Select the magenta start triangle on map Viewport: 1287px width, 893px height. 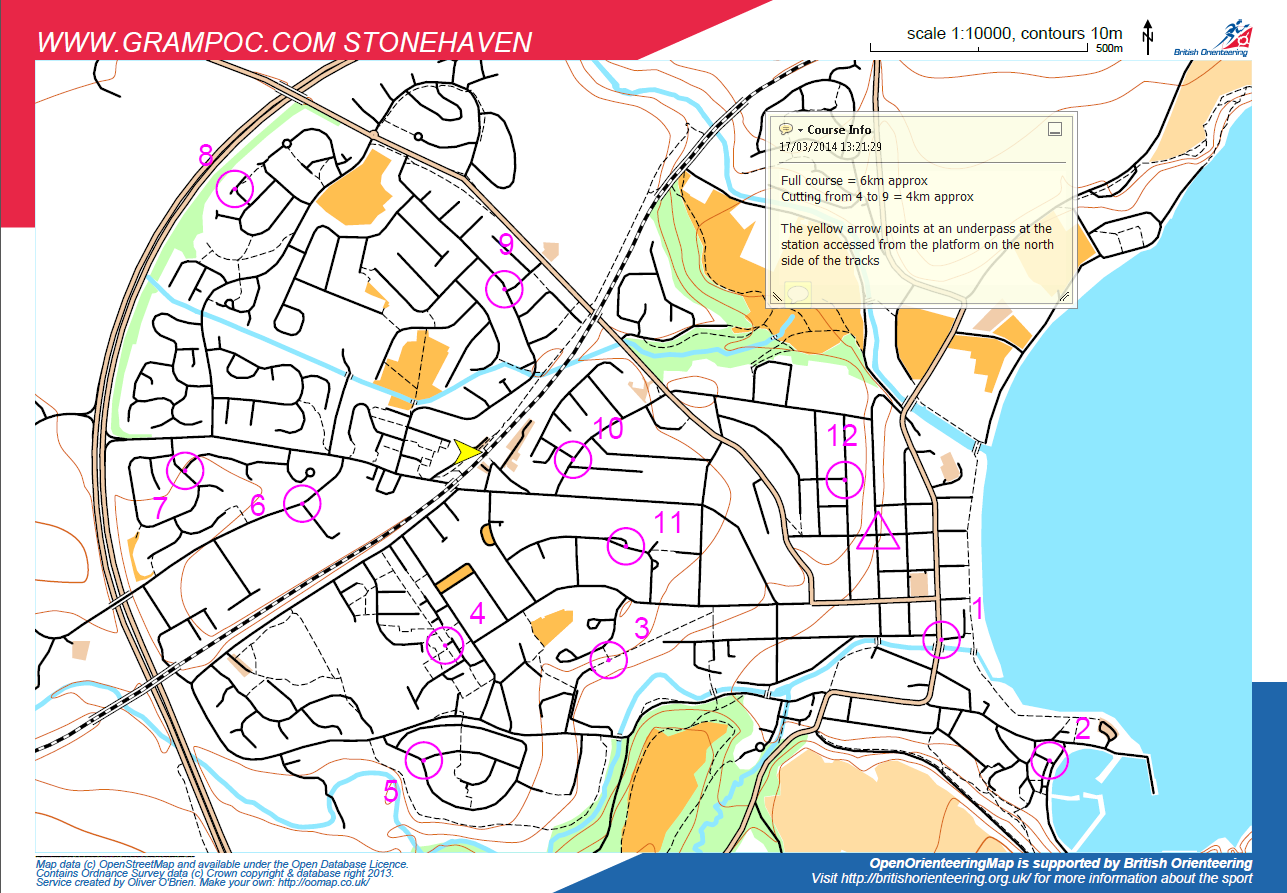click(877, 532)
